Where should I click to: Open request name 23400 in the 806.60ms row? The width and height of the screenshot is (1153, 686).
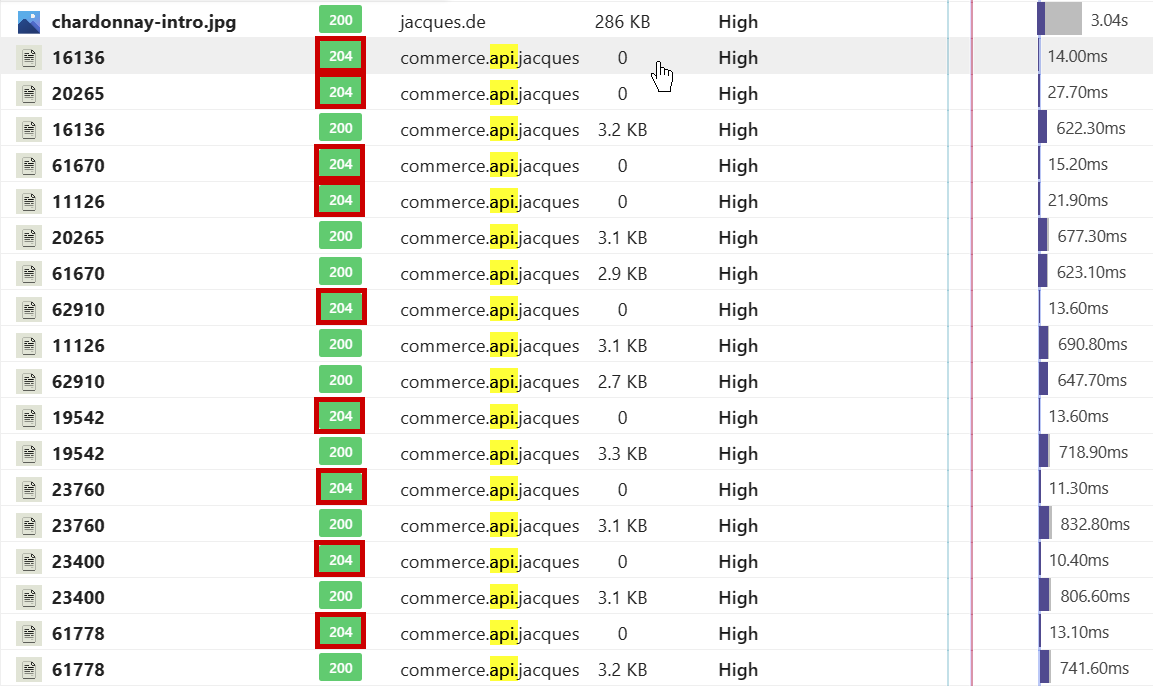(78, 599)
